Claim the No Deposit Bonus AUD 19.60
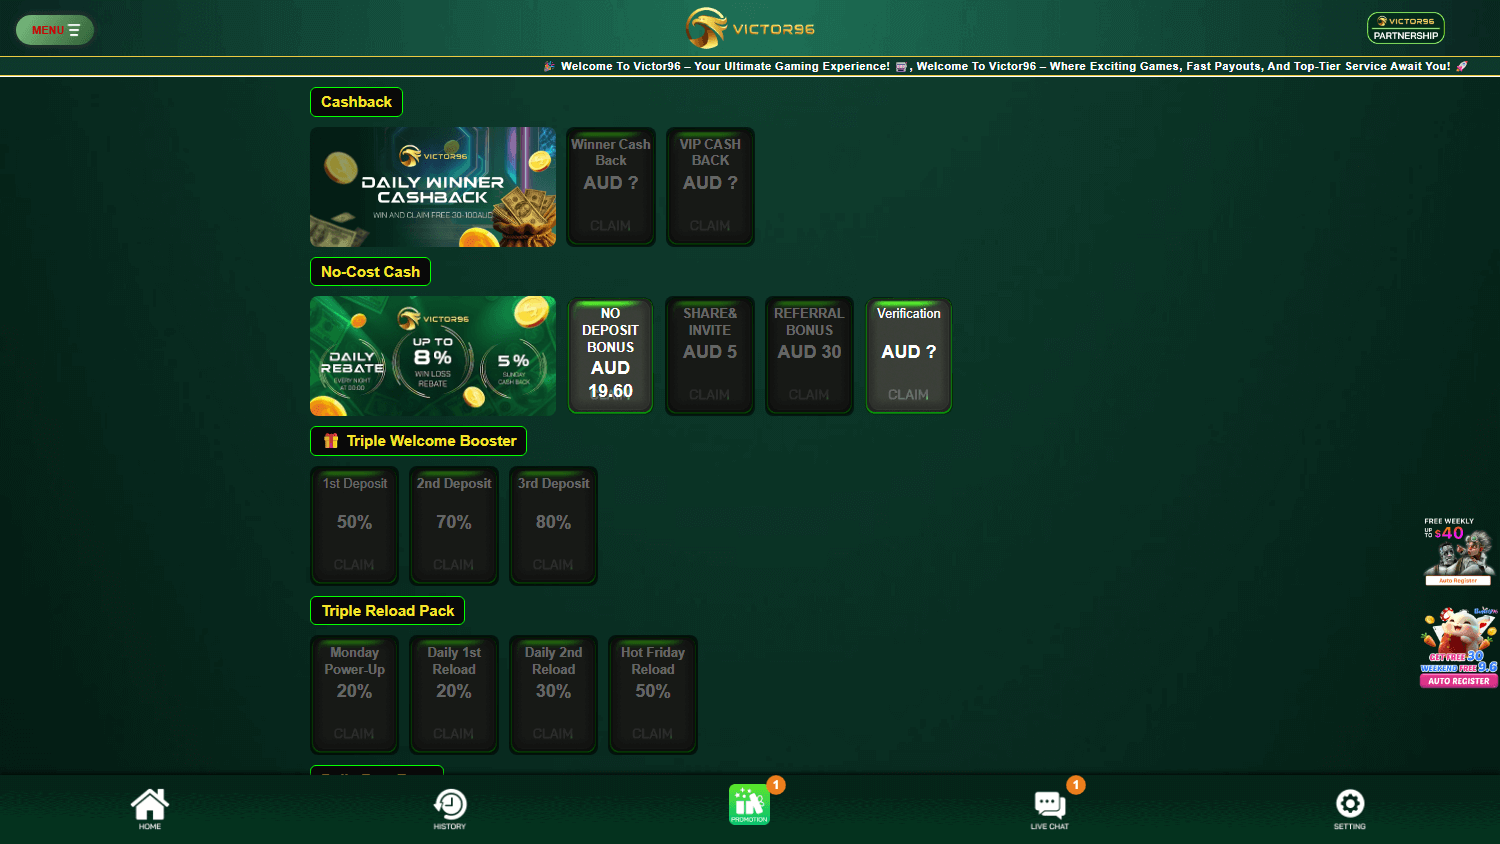This screenshot has width=1500, height=844. pos(610,355)
